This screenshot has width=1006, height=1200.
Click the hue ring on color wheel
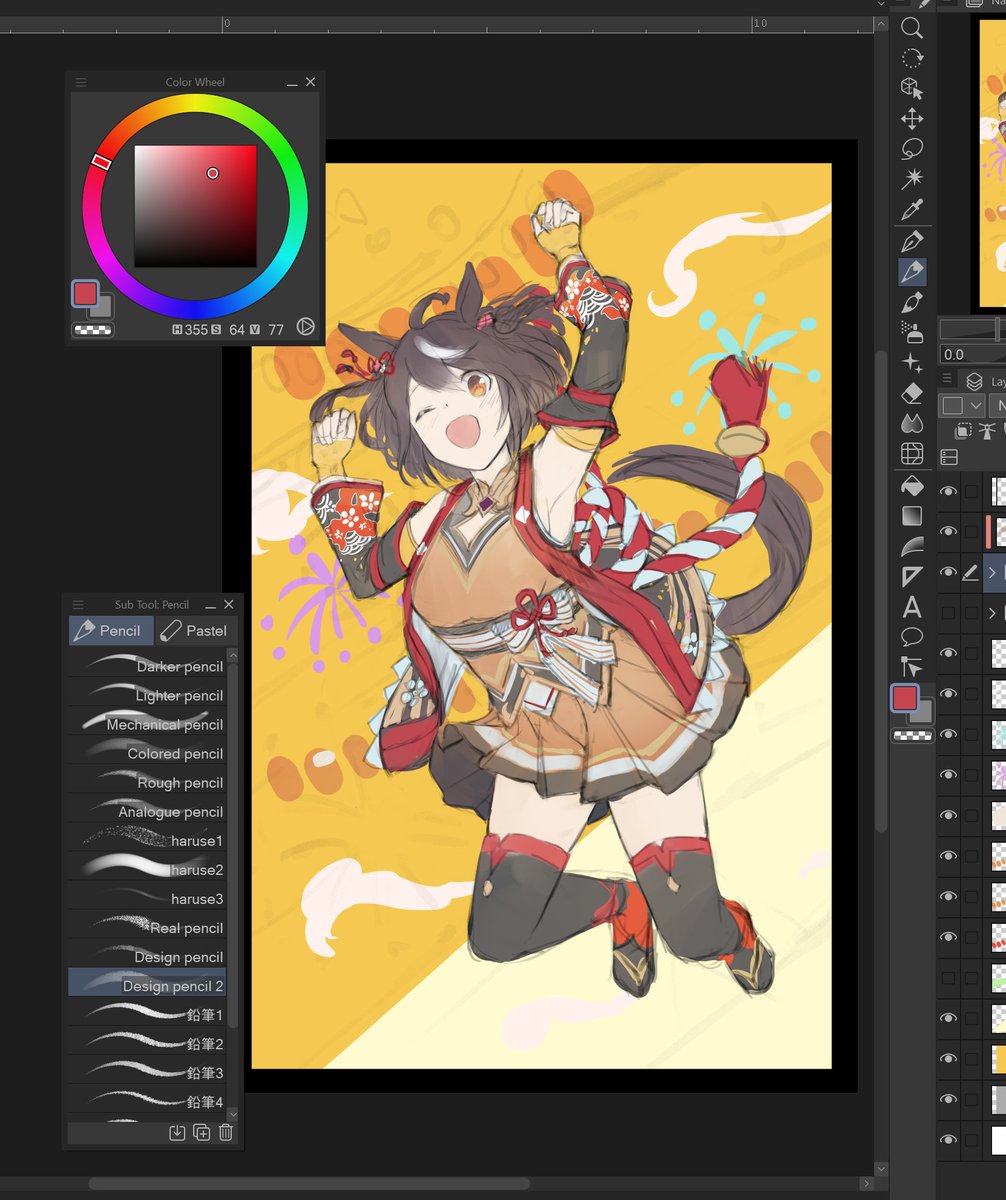click(x=194, y=105)
